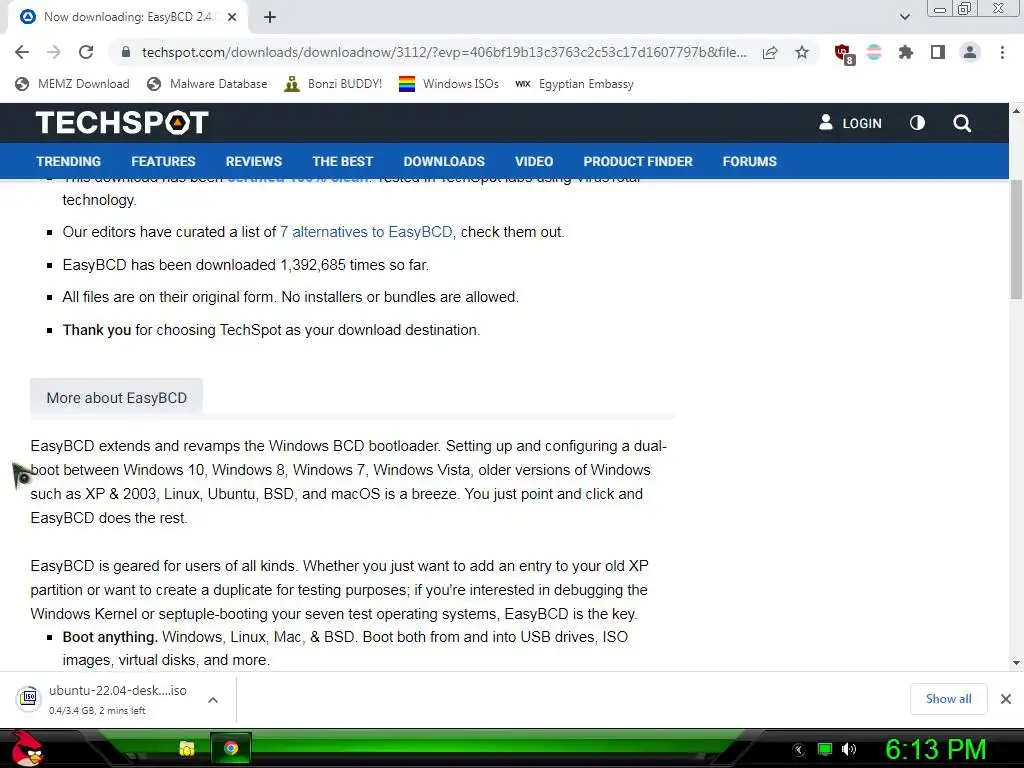The height and width of the screenshot is (768, 1024).
Task: Open the taskbar file explorer icon
Action: tap(187, 748)
